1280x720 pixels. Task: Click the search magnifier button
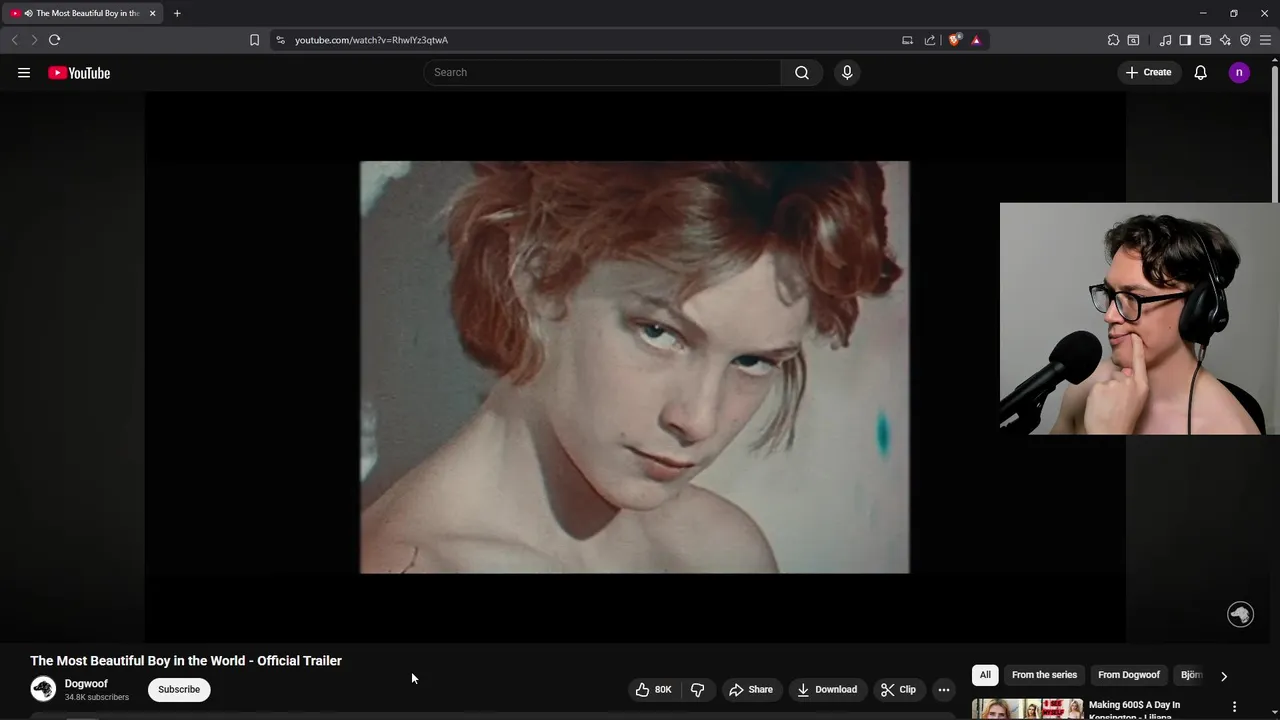click(802, 72)
